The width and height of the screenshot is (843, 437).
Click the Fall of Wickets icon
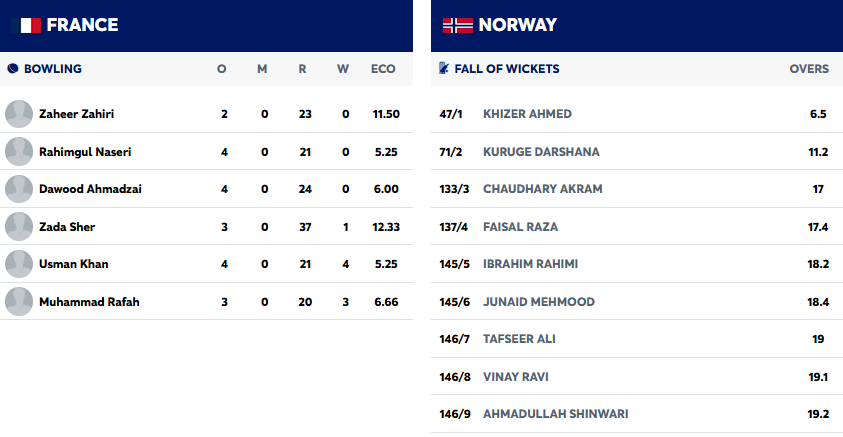(444, 69)
